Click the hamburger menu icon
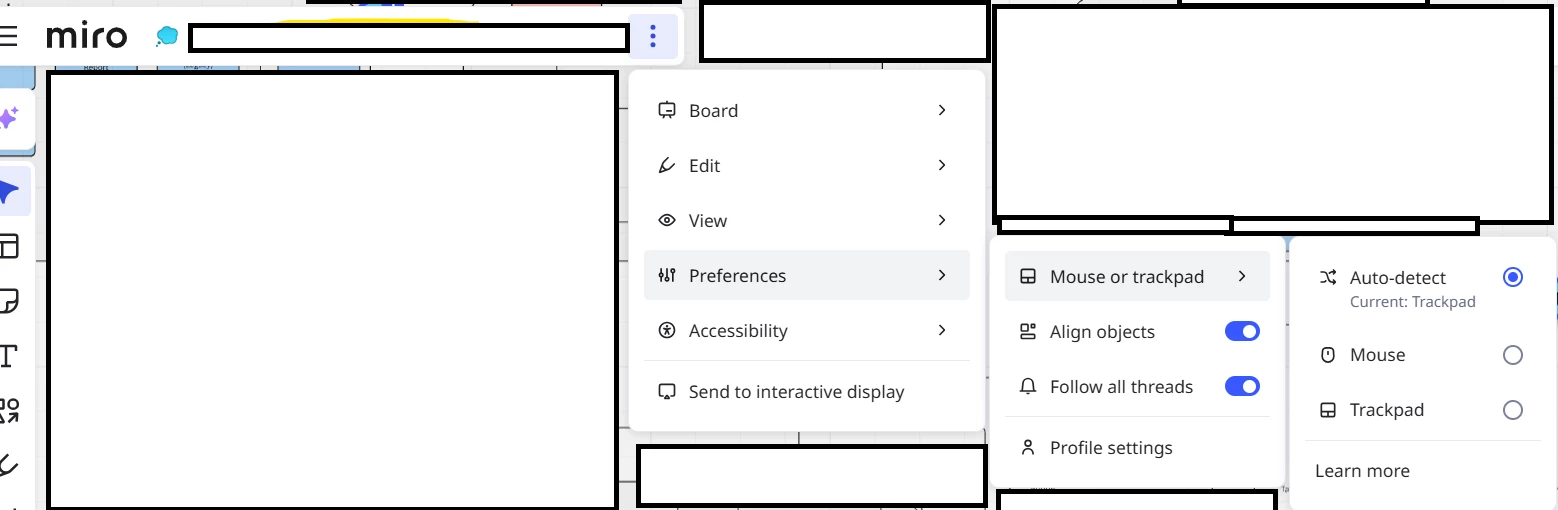 [x=9, y=37]
